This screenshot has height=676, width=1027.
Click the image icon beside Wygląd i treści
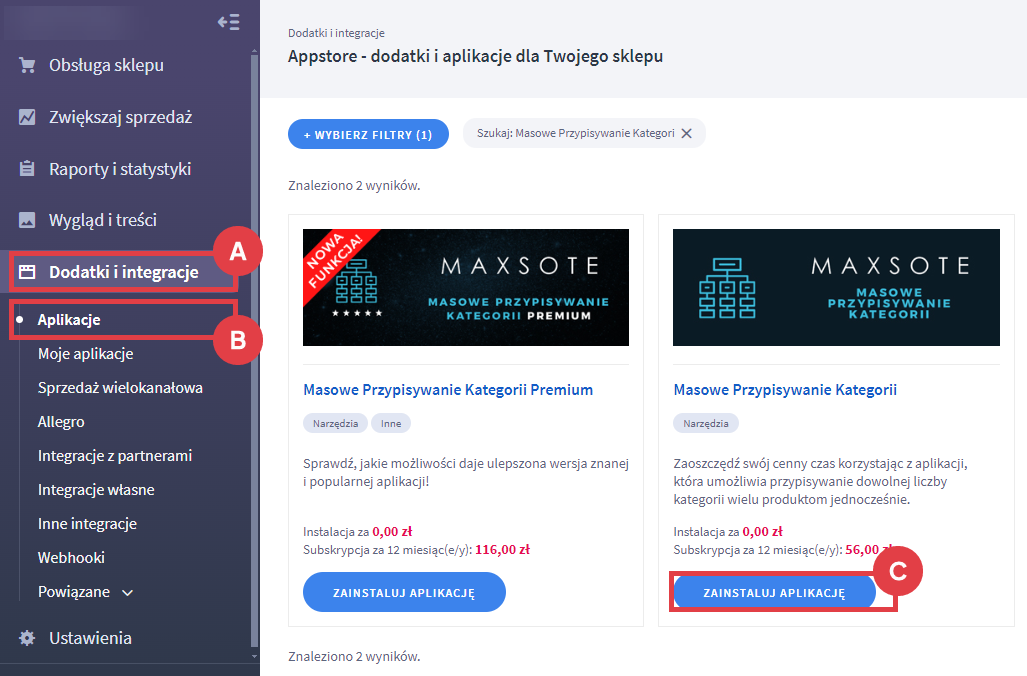tap(27, 220)
